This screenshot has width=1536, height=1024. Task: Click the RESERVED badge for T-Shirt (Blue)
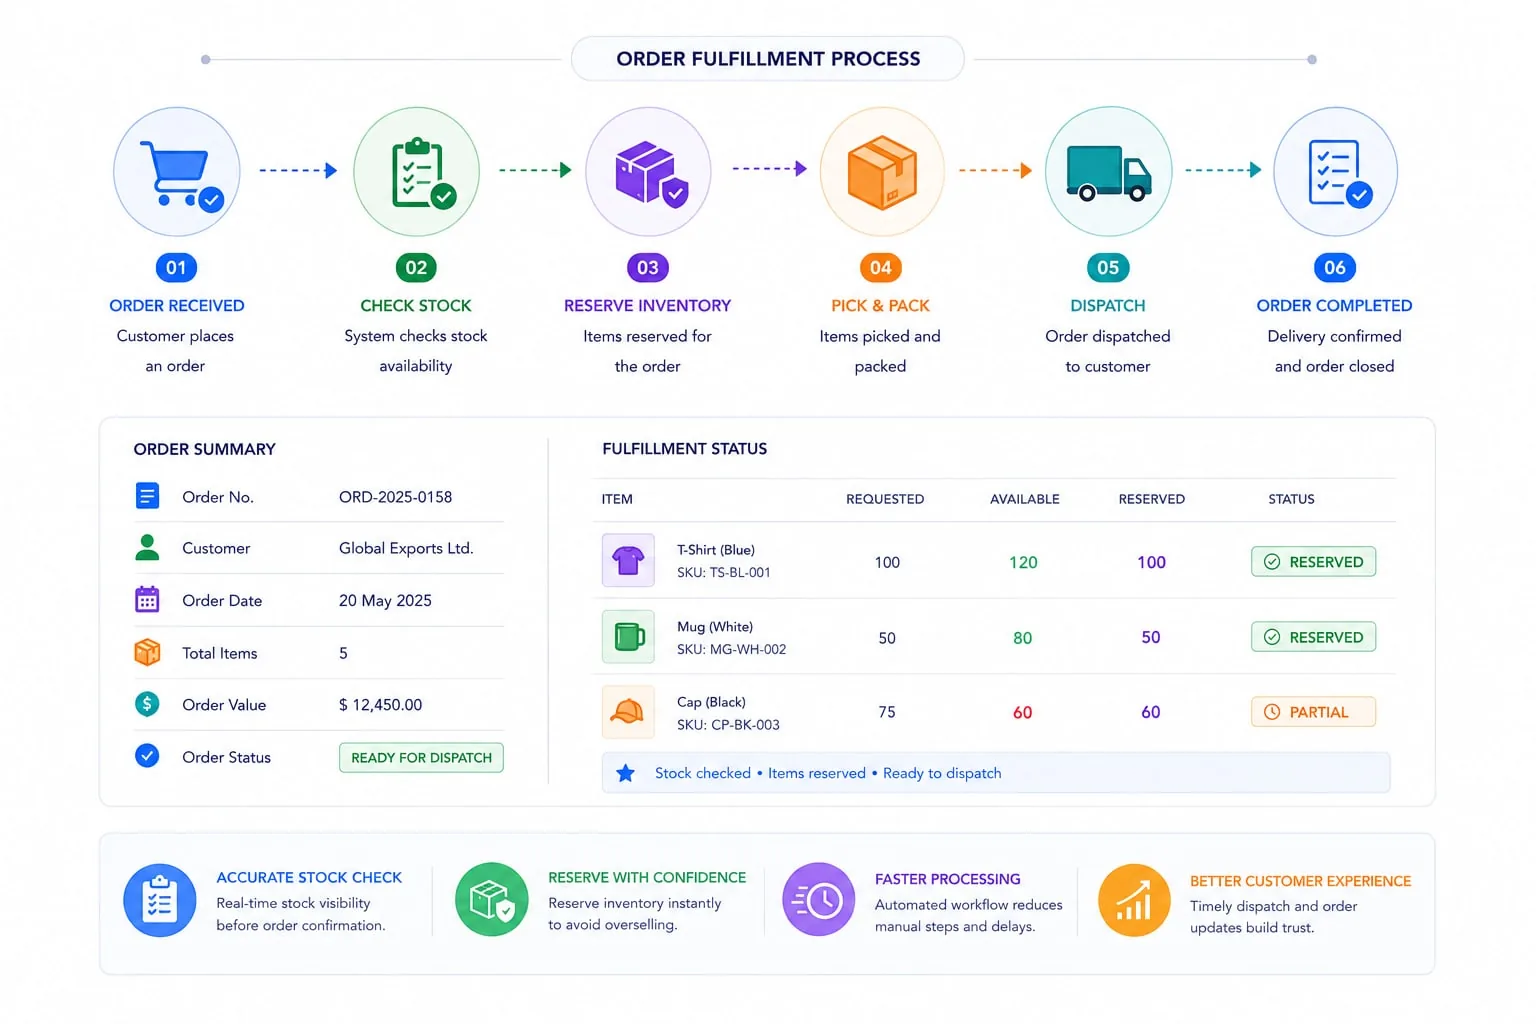(1314, 562)
